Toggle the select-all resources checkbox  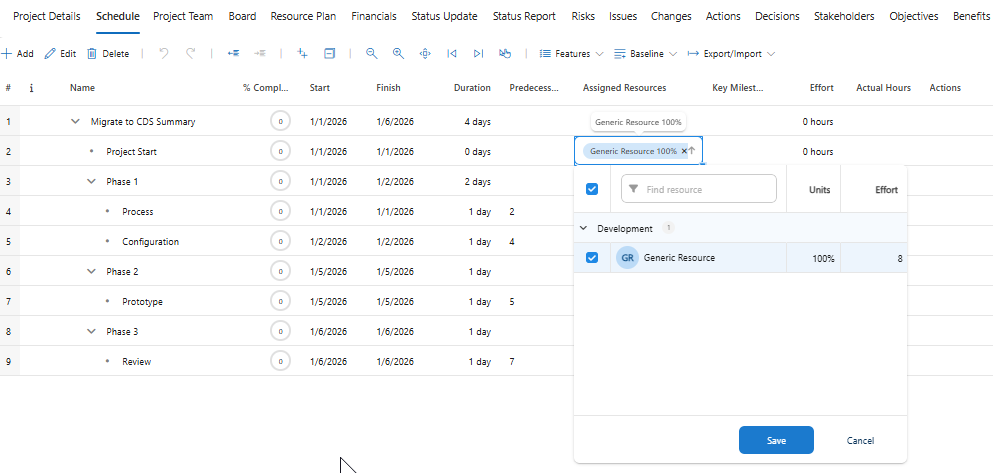(592, 189)
